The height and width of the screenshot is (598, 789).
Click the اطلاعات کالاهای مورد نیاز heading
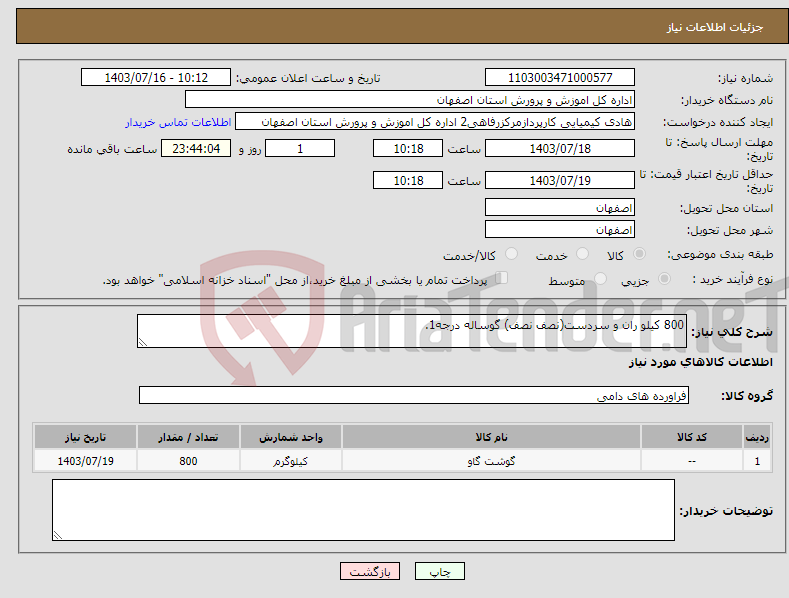tap(700, 362)
